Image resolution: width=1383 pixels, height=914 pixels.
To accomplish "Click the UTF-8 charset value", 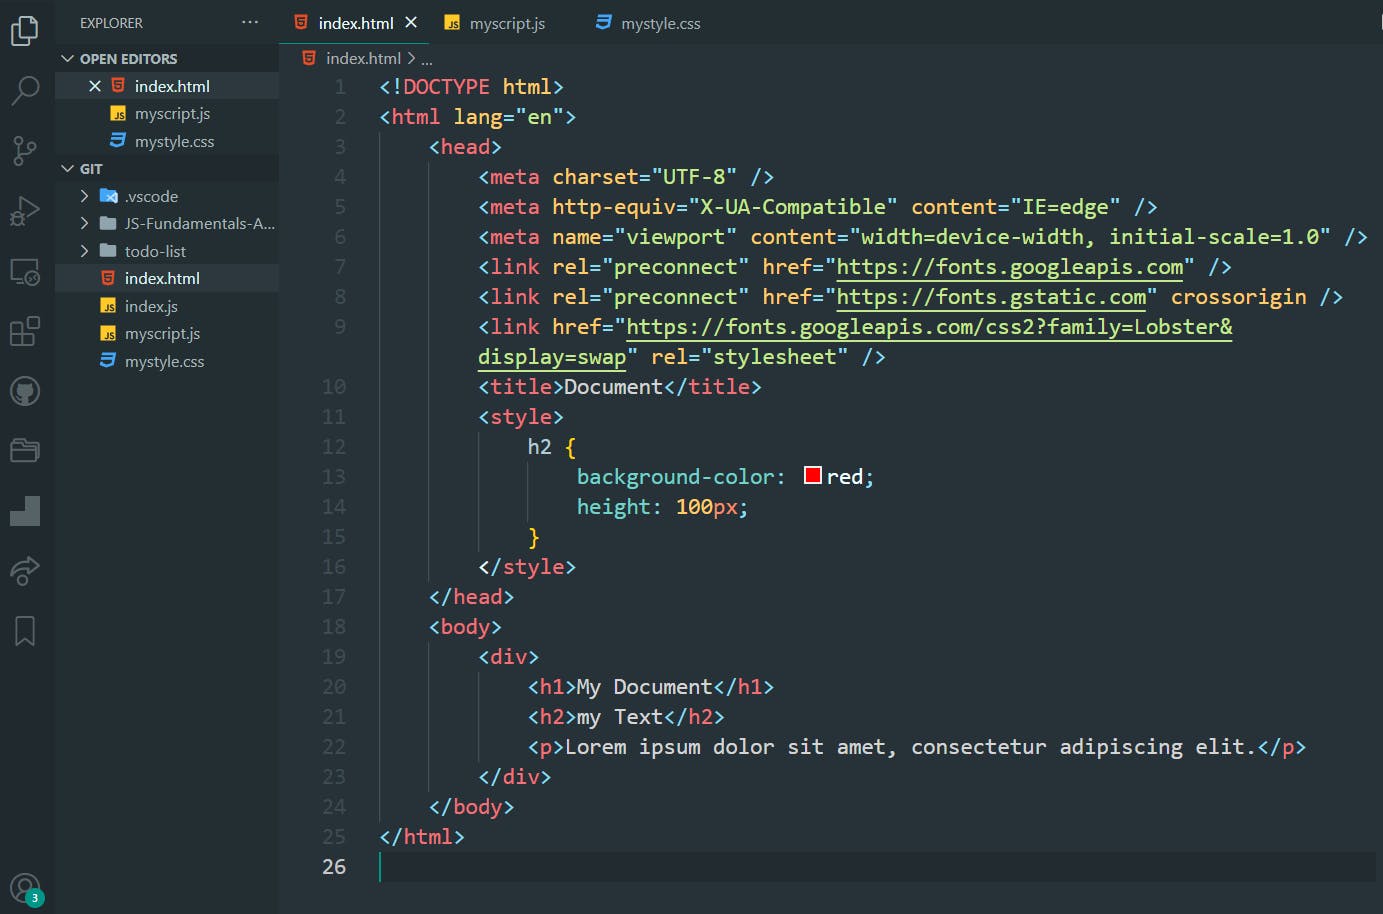I will (x=694, y=177).
